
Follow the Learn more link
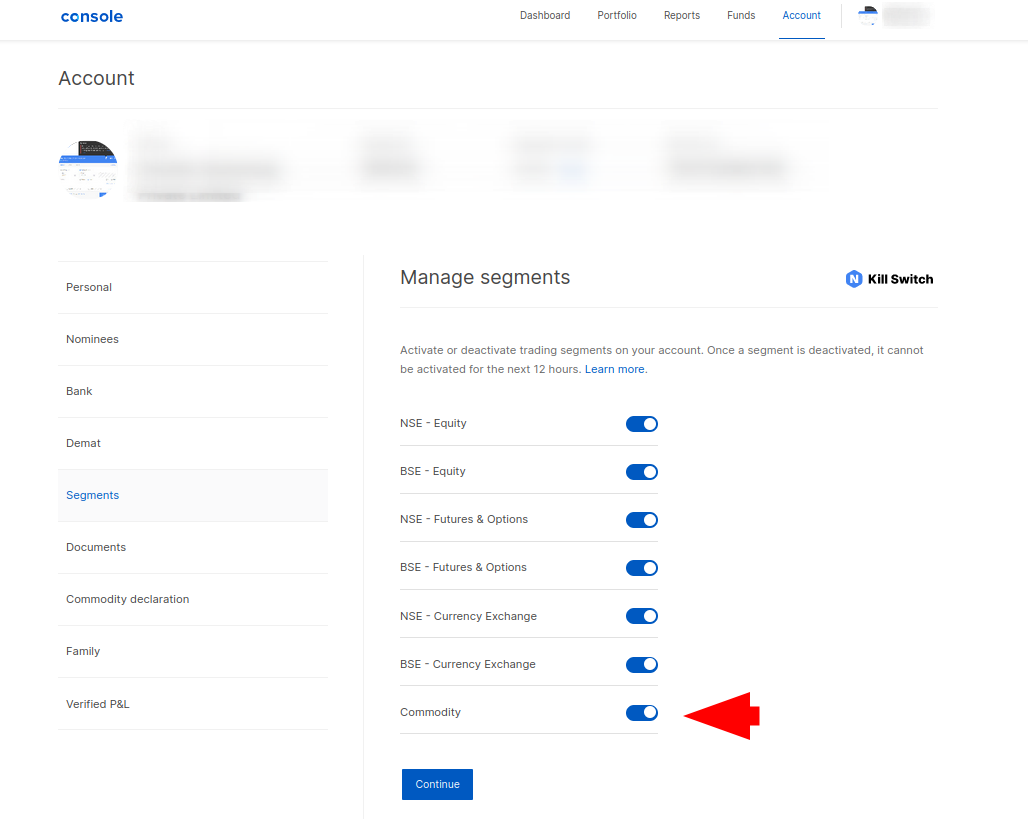pyautogui.click(x=615, y=369)
